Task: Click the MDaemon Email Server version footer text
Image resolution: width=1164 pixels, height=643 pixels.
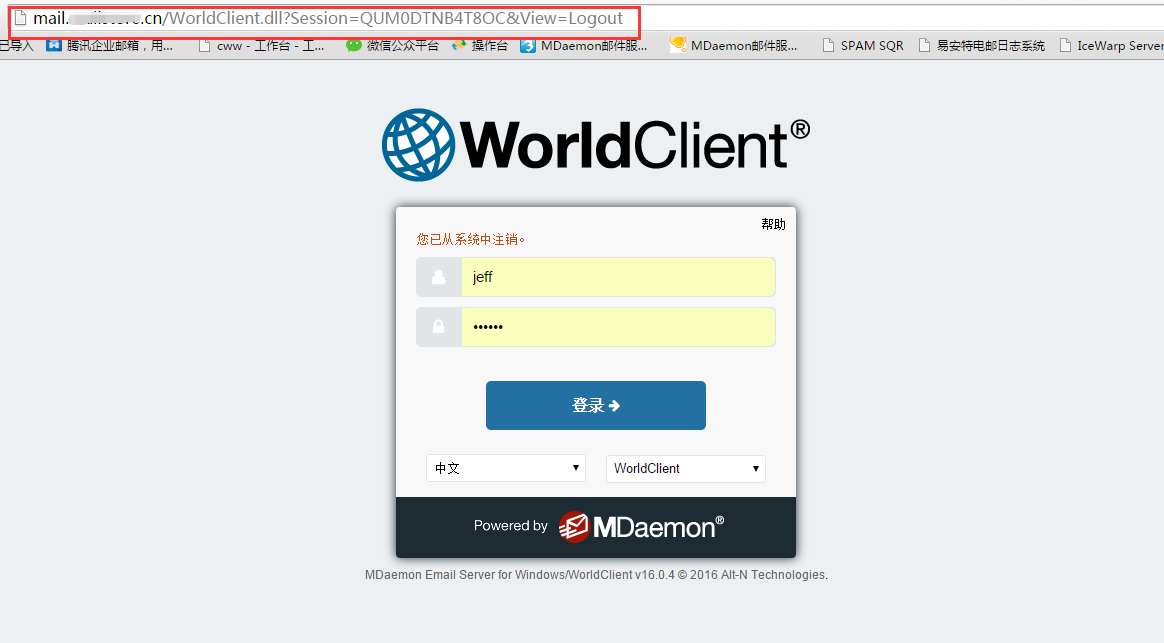Action: pos(596,575)
